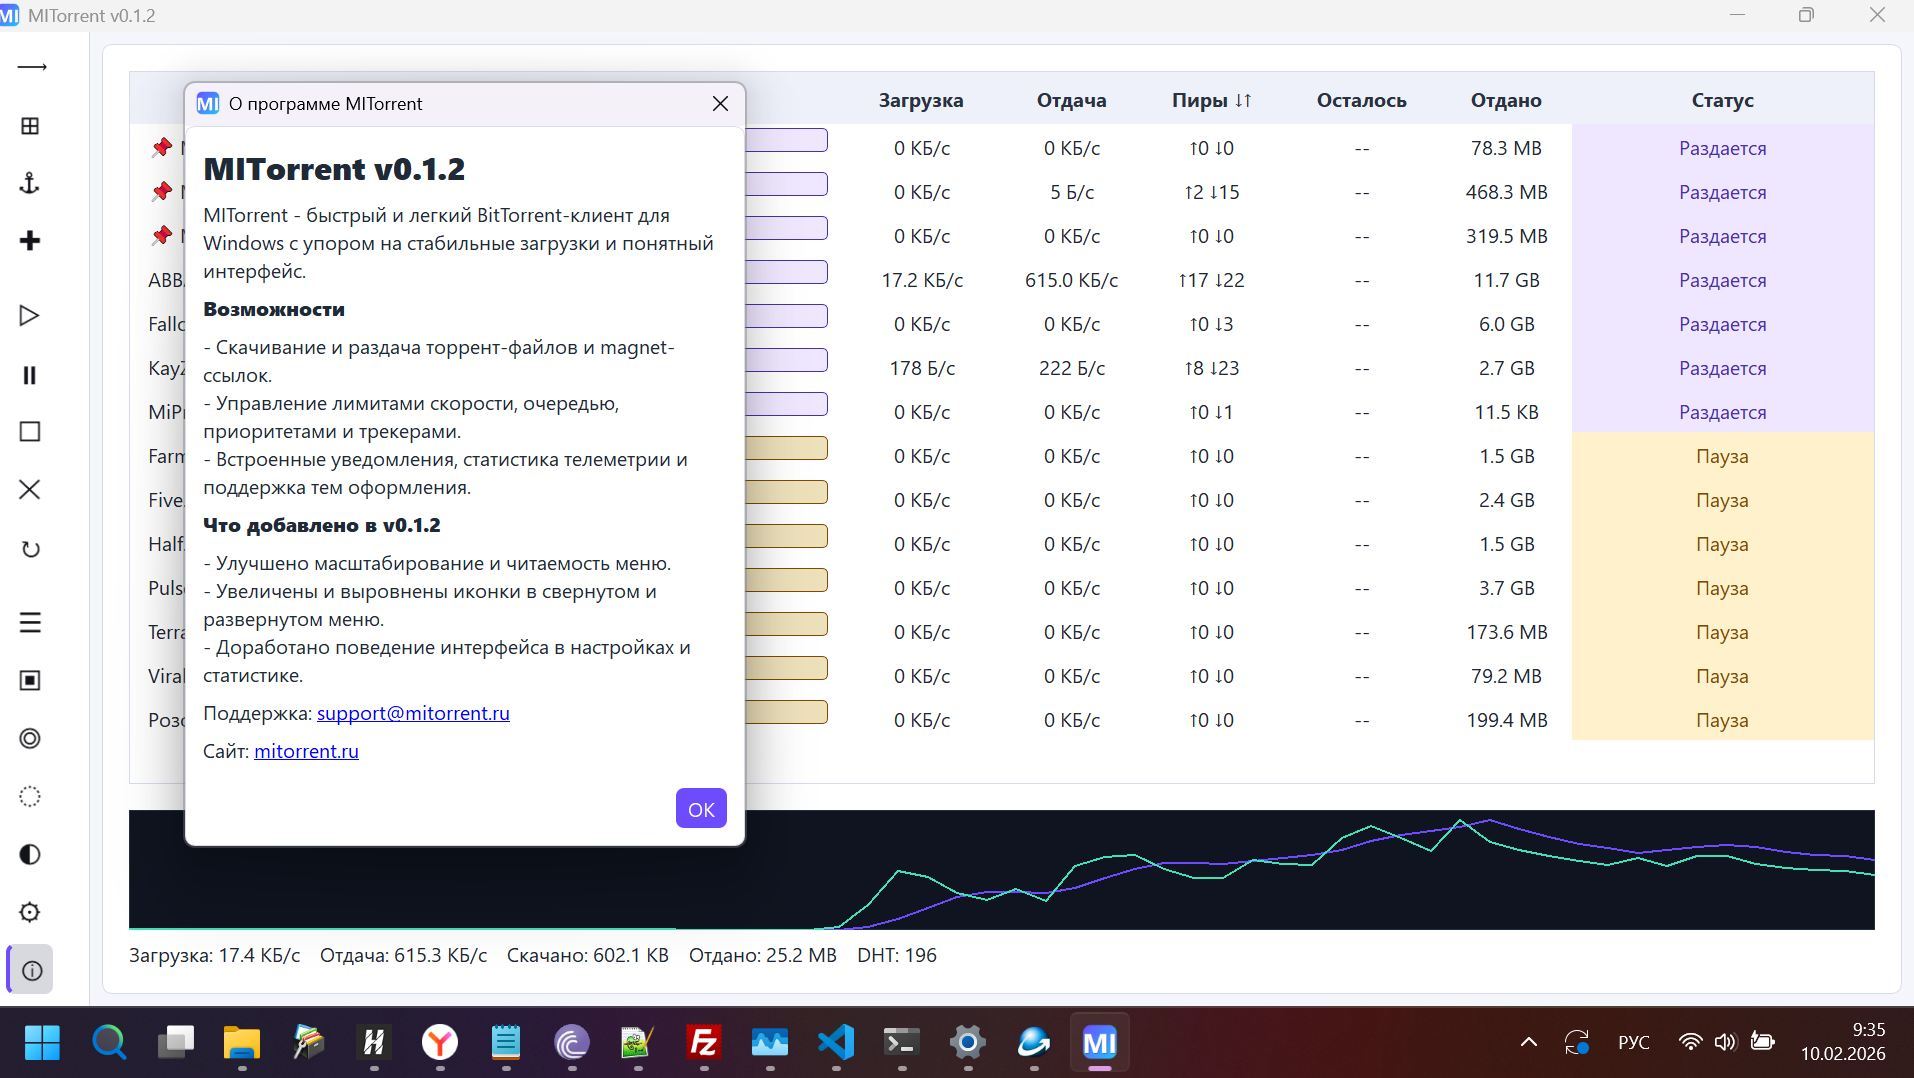The image size is (1914, 1078).
Task: Show hidden tray icons with the chevron
Action: pos(1528,1042)
